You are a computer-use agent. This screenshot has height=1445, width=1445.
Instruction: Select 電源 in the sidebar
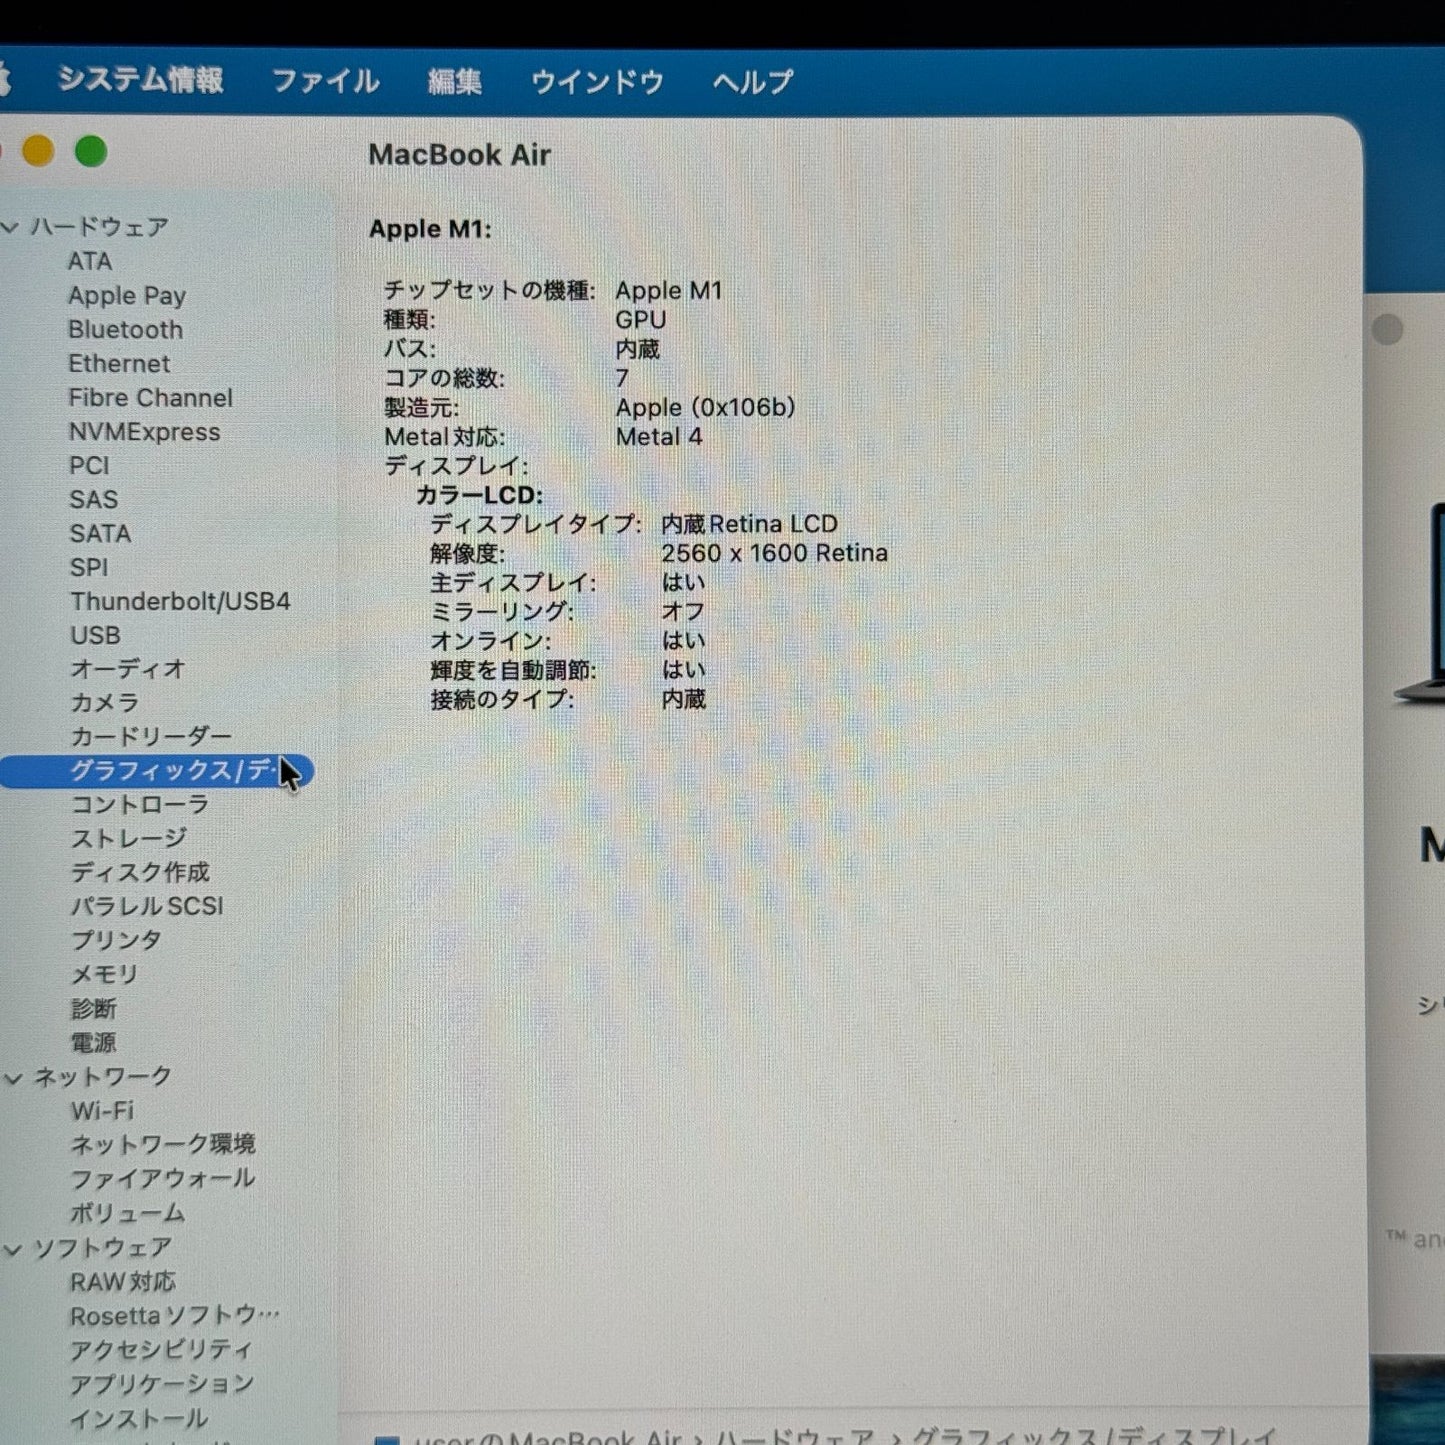[x=93, y=1043]
